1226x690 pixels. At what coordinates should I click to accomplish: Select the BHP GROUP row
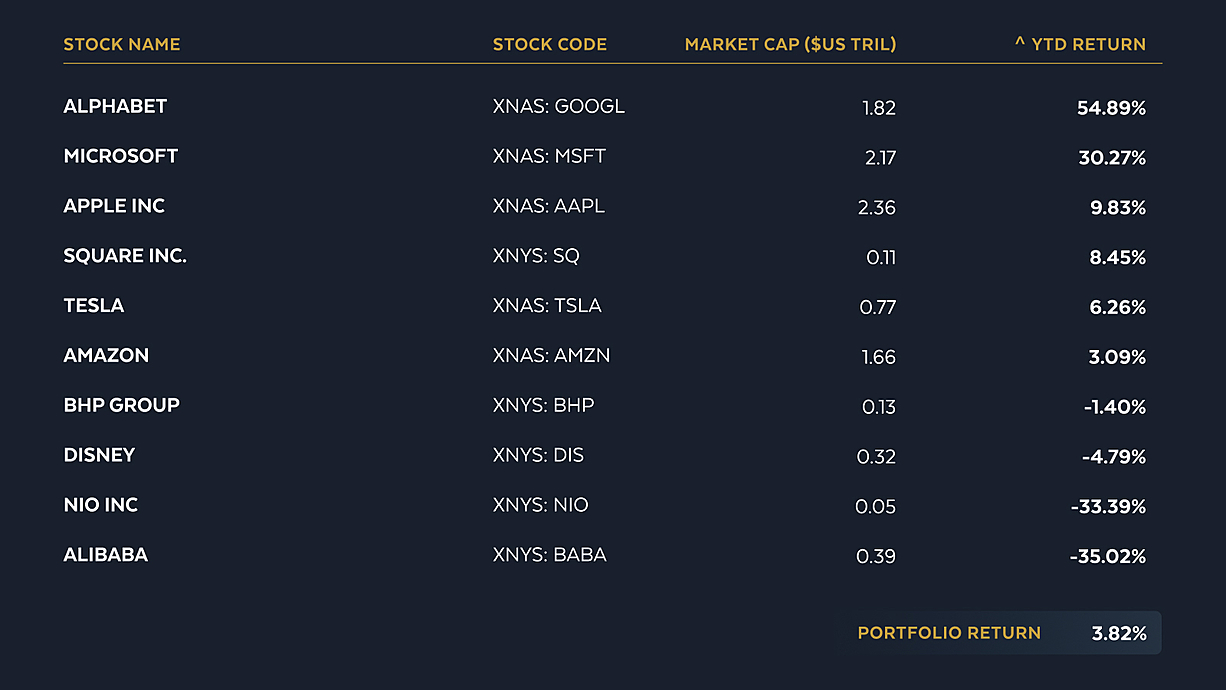(612, 407)
